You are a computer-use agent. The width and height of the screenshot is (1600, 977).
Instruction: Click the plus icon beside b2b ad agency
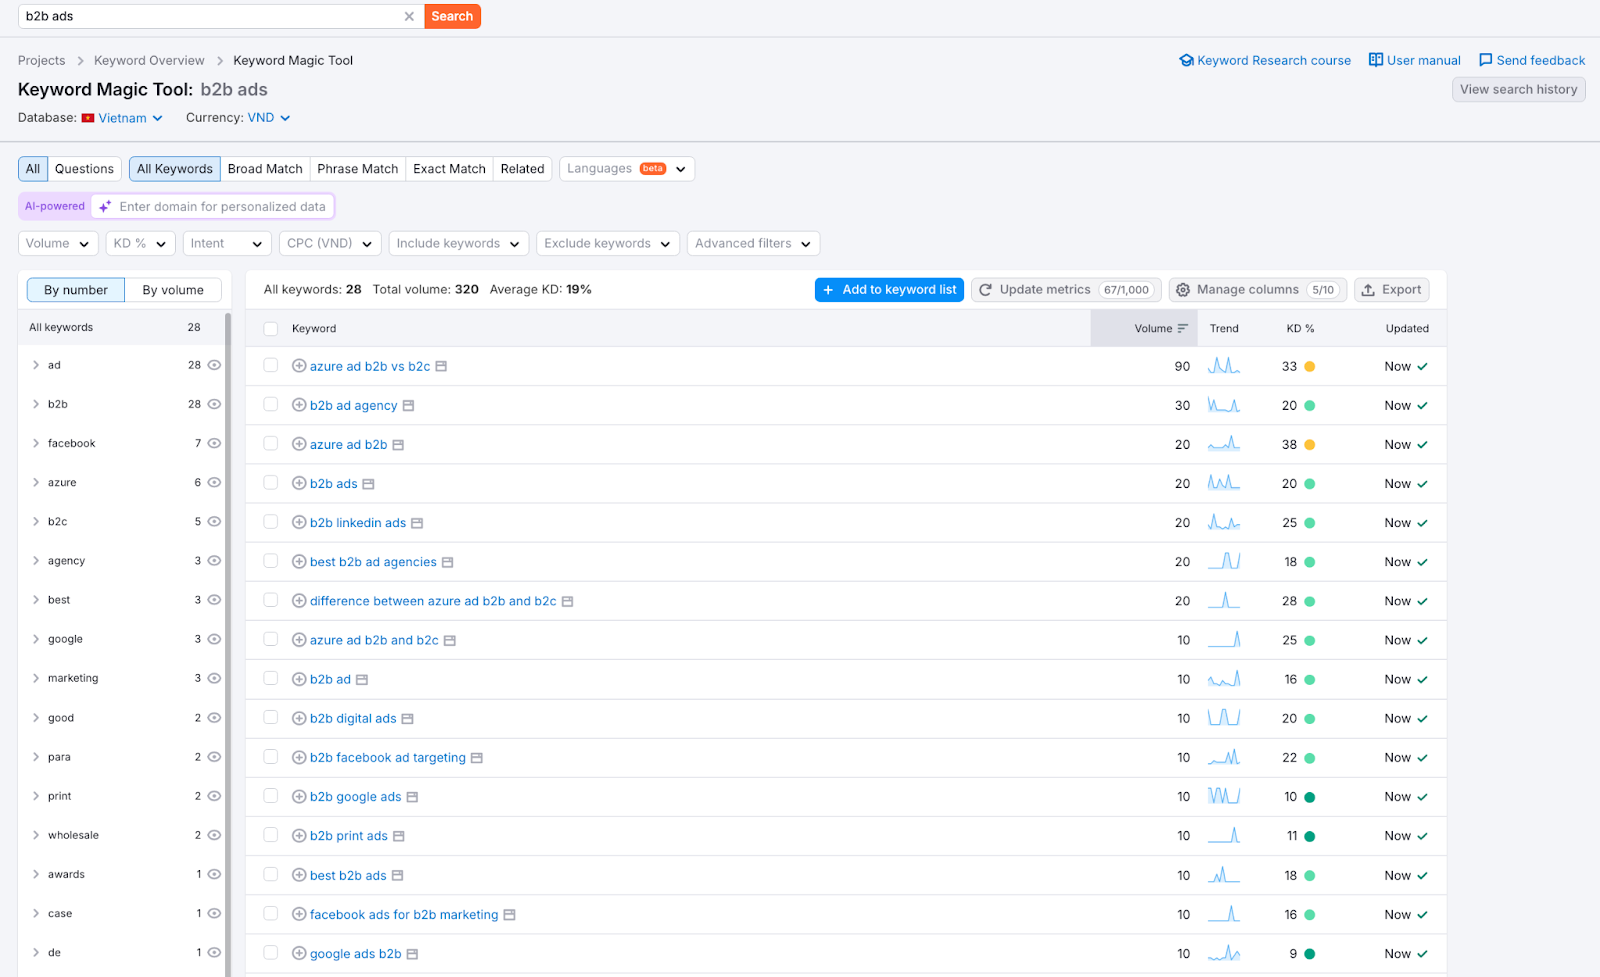pos(299,405)
